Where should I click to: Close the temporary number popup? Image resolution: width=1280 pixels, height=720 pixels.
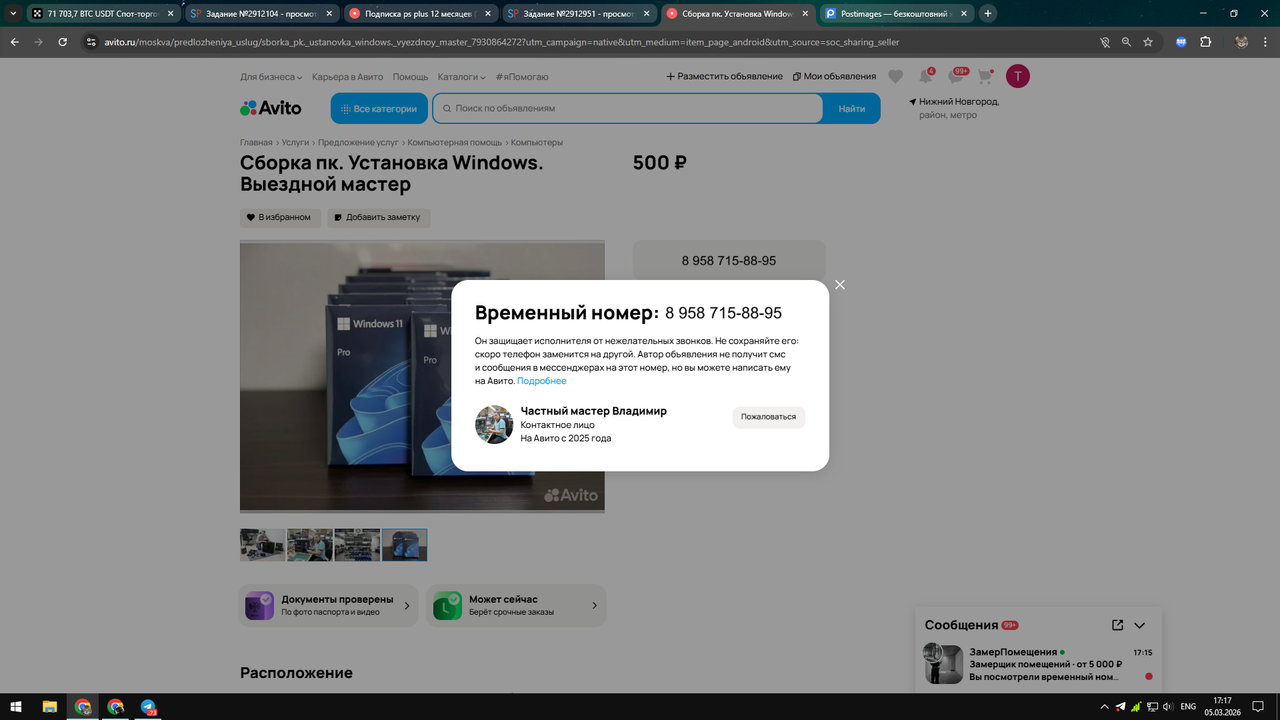[x=840, y=285]
